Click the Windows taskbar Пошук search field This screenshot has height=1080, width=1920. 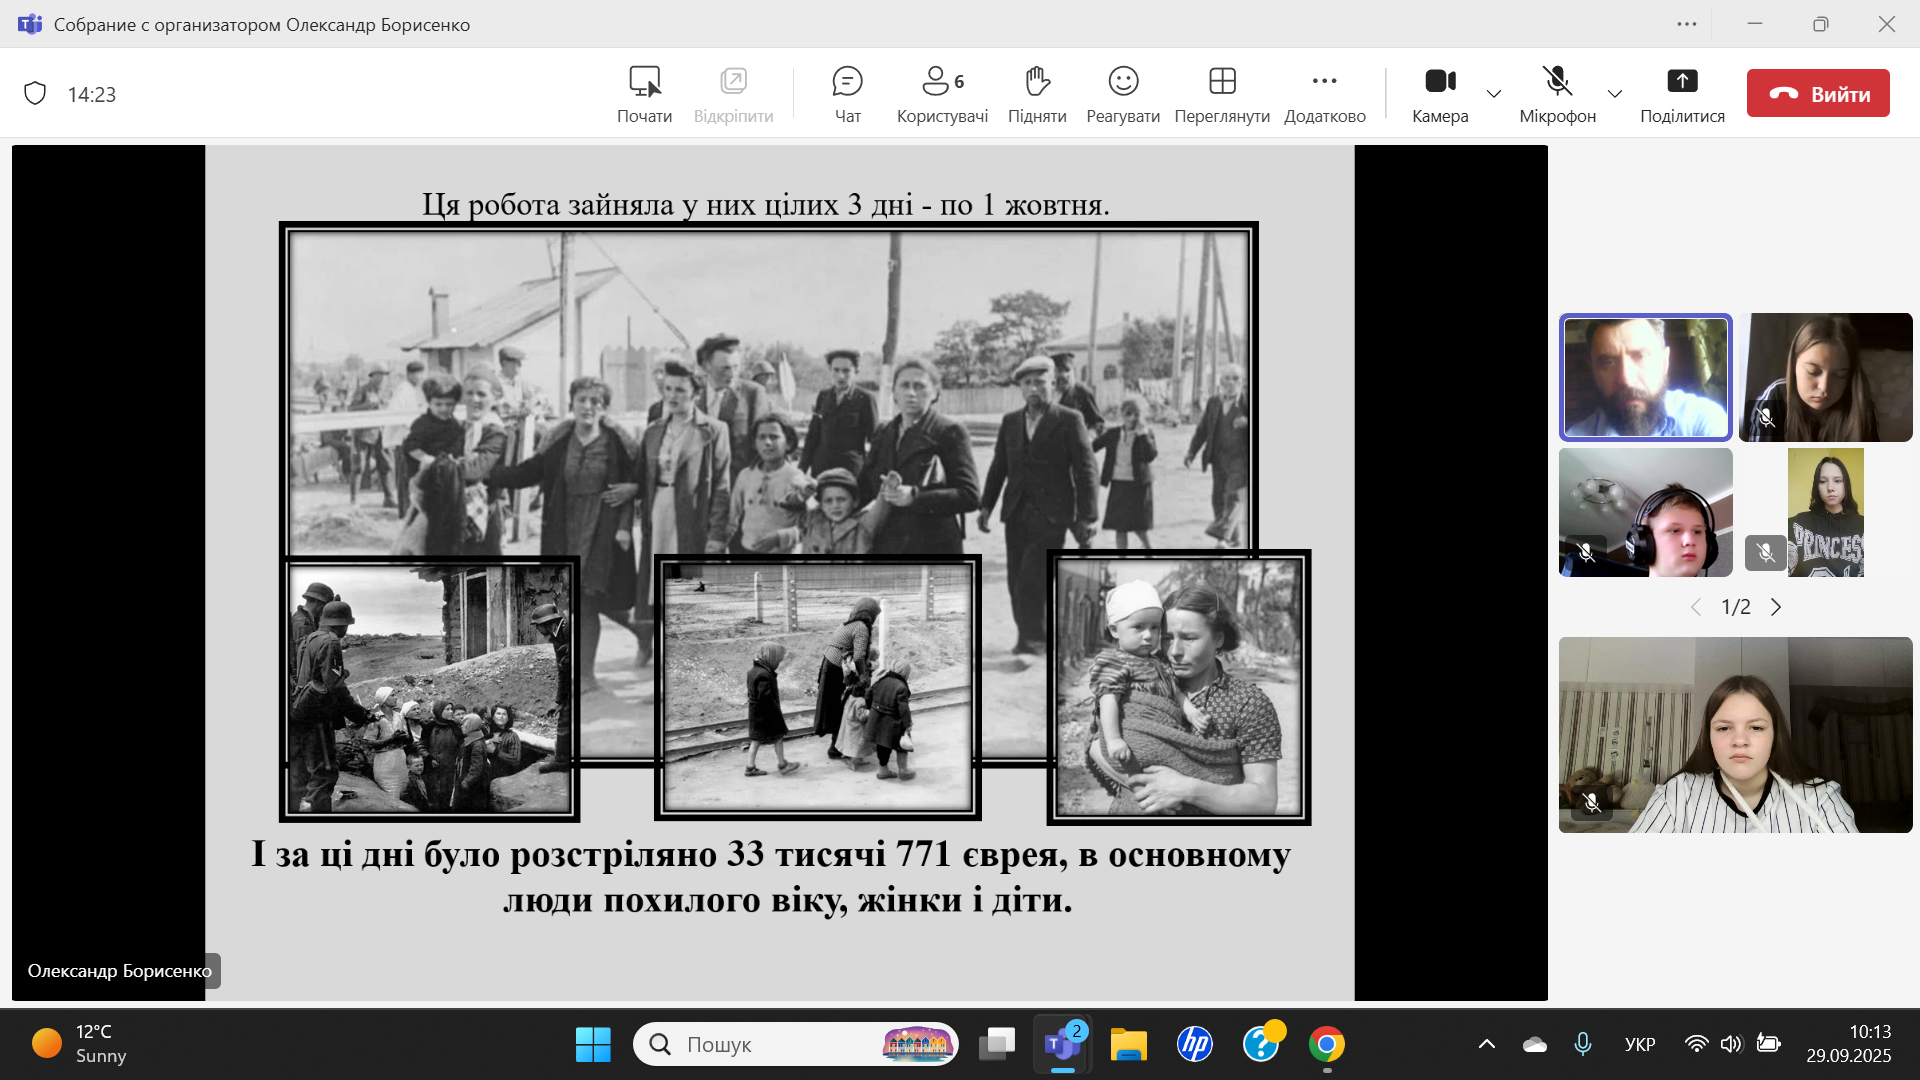[780, 1044]
